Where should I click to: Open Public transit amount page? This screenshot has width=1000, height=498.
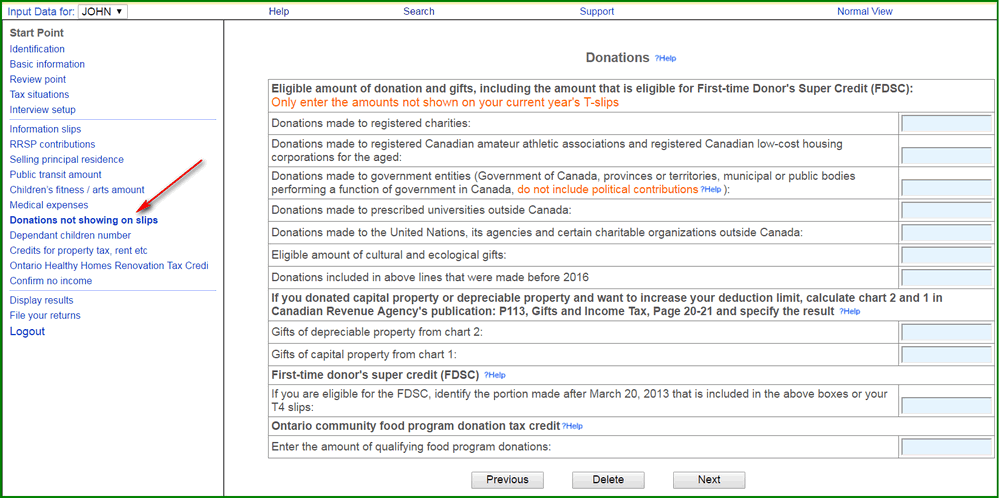point(55,175)
